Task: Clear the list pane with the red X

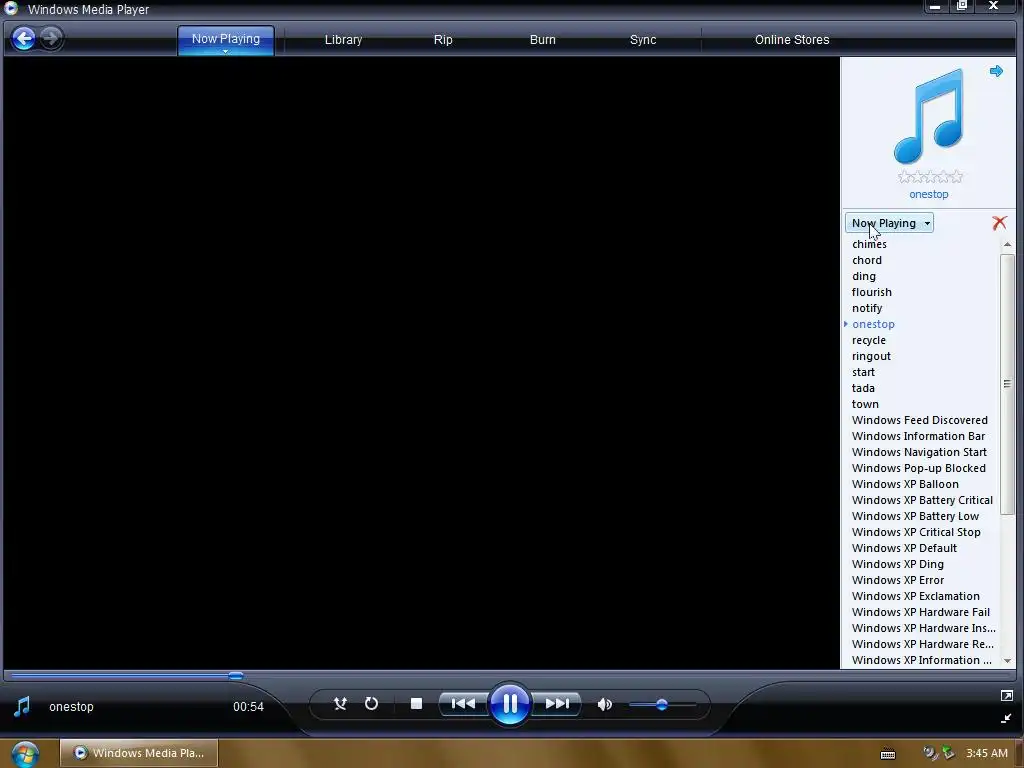Action: [999, 223]
